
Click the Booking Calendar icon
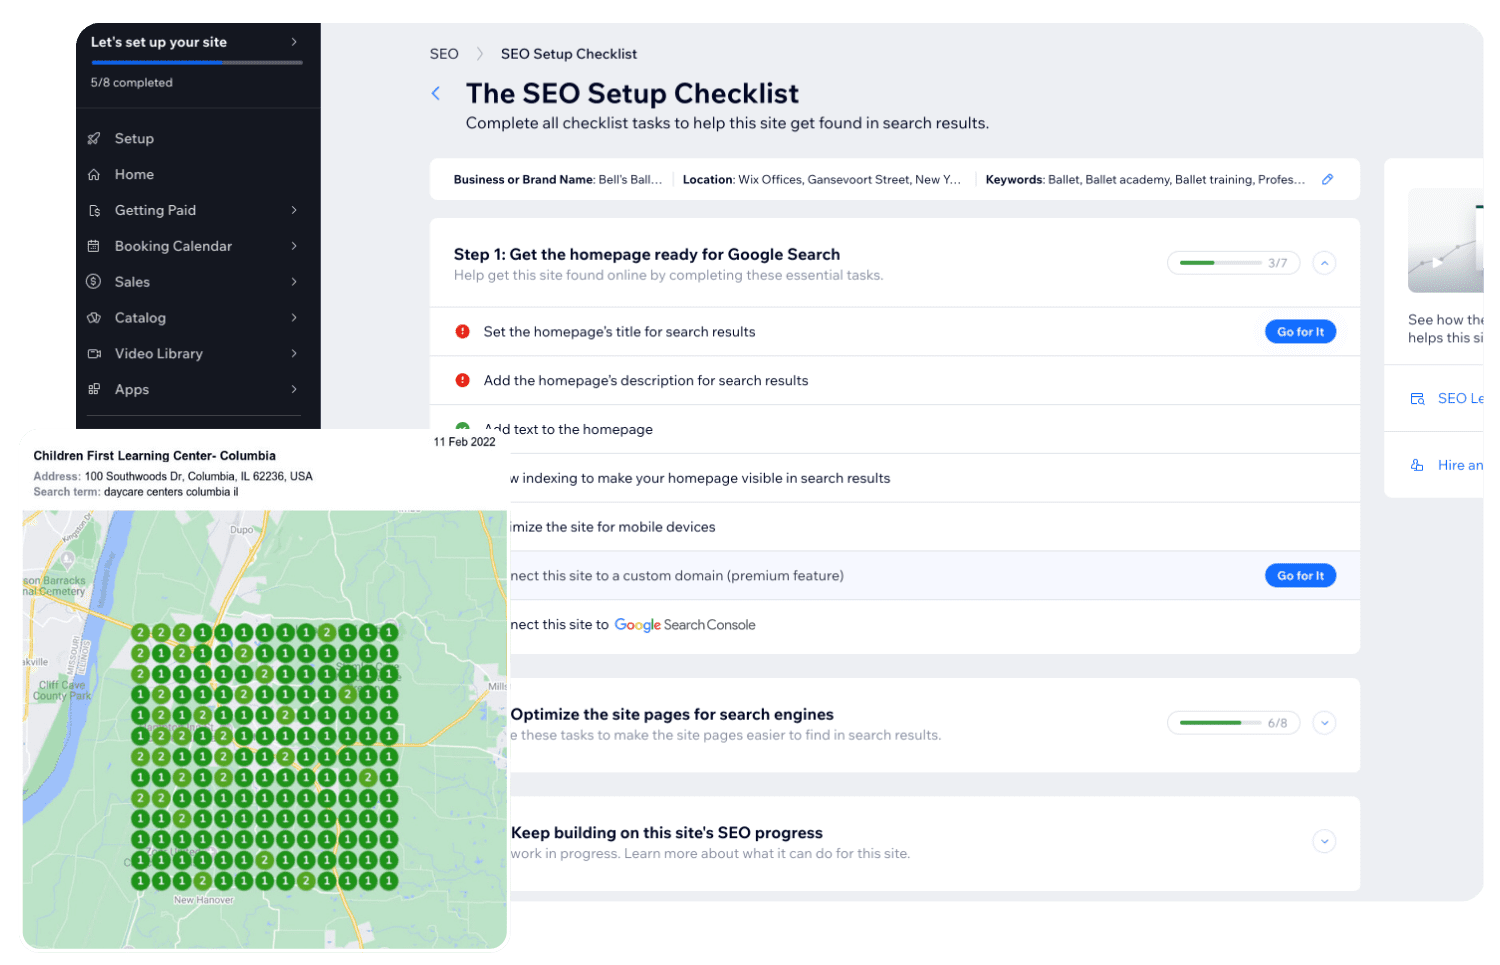94,246
